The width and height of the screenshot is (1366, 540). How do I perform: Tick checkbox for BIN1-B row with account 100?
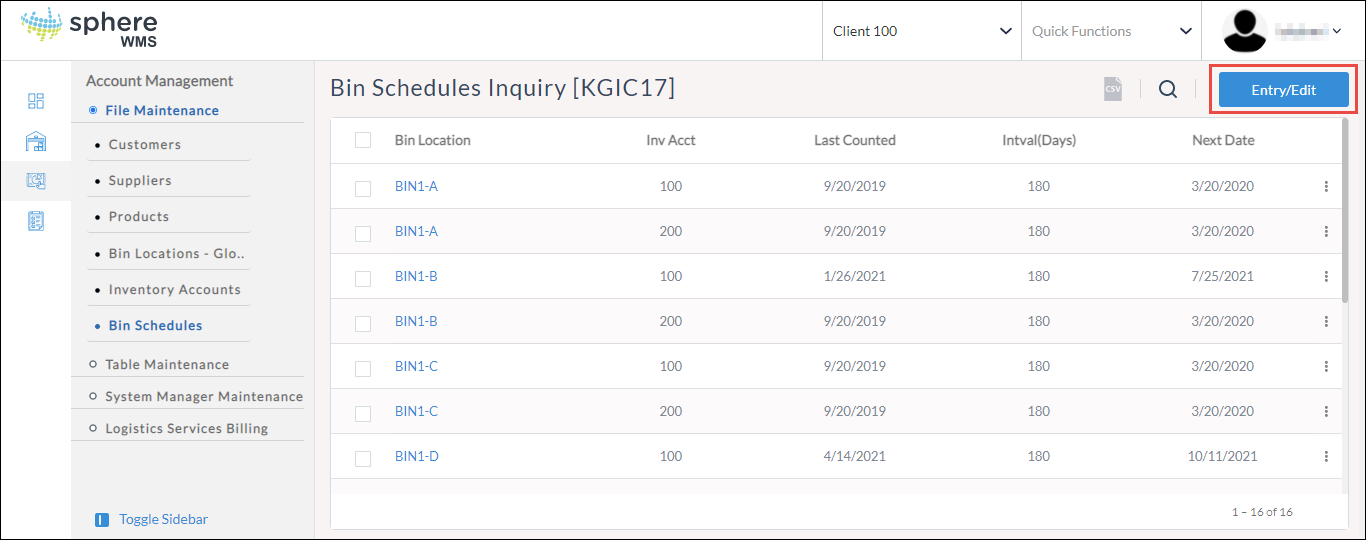click(x=363, y=278)
